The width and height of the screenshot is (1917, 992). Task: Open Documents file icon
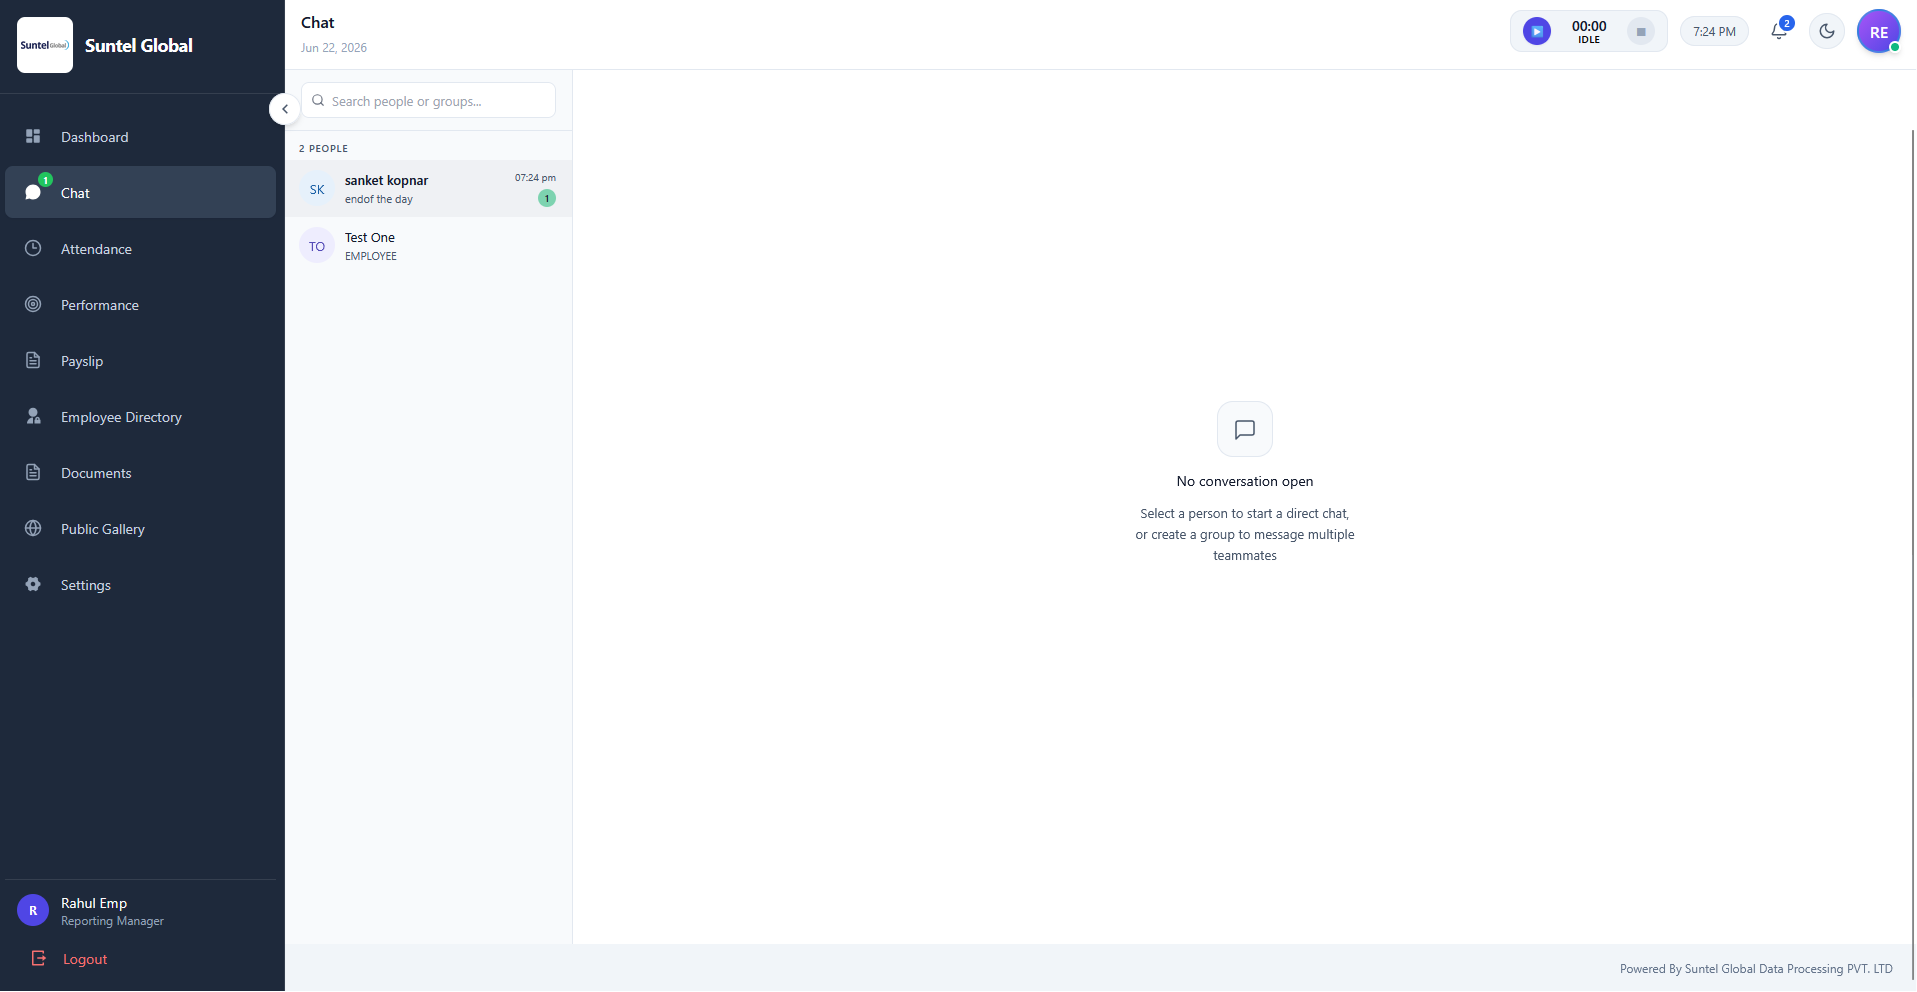pyautogui.click(x=33, y=472)
